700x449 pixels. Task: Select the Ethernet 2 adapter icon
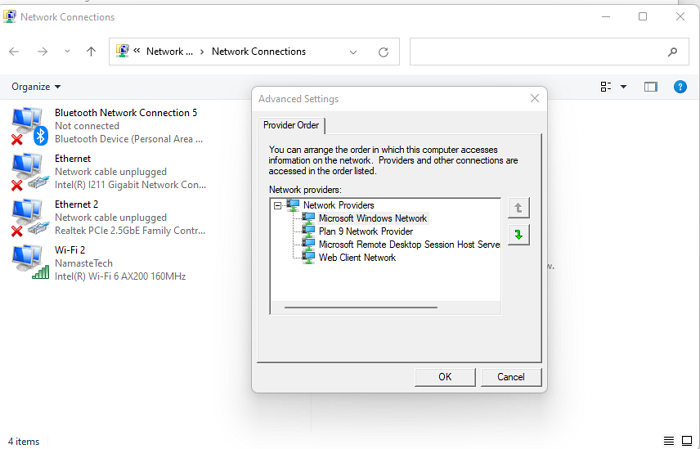pos(29,218)
